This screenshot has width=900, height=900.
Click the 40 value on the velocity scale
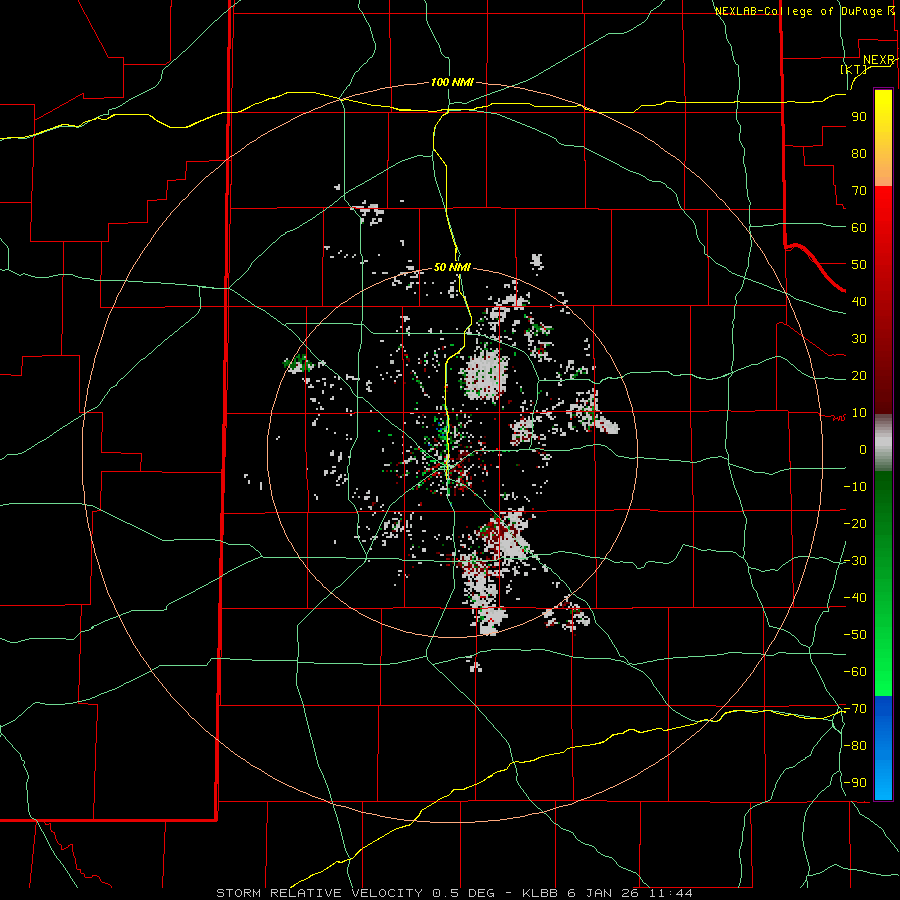point(859,302)
